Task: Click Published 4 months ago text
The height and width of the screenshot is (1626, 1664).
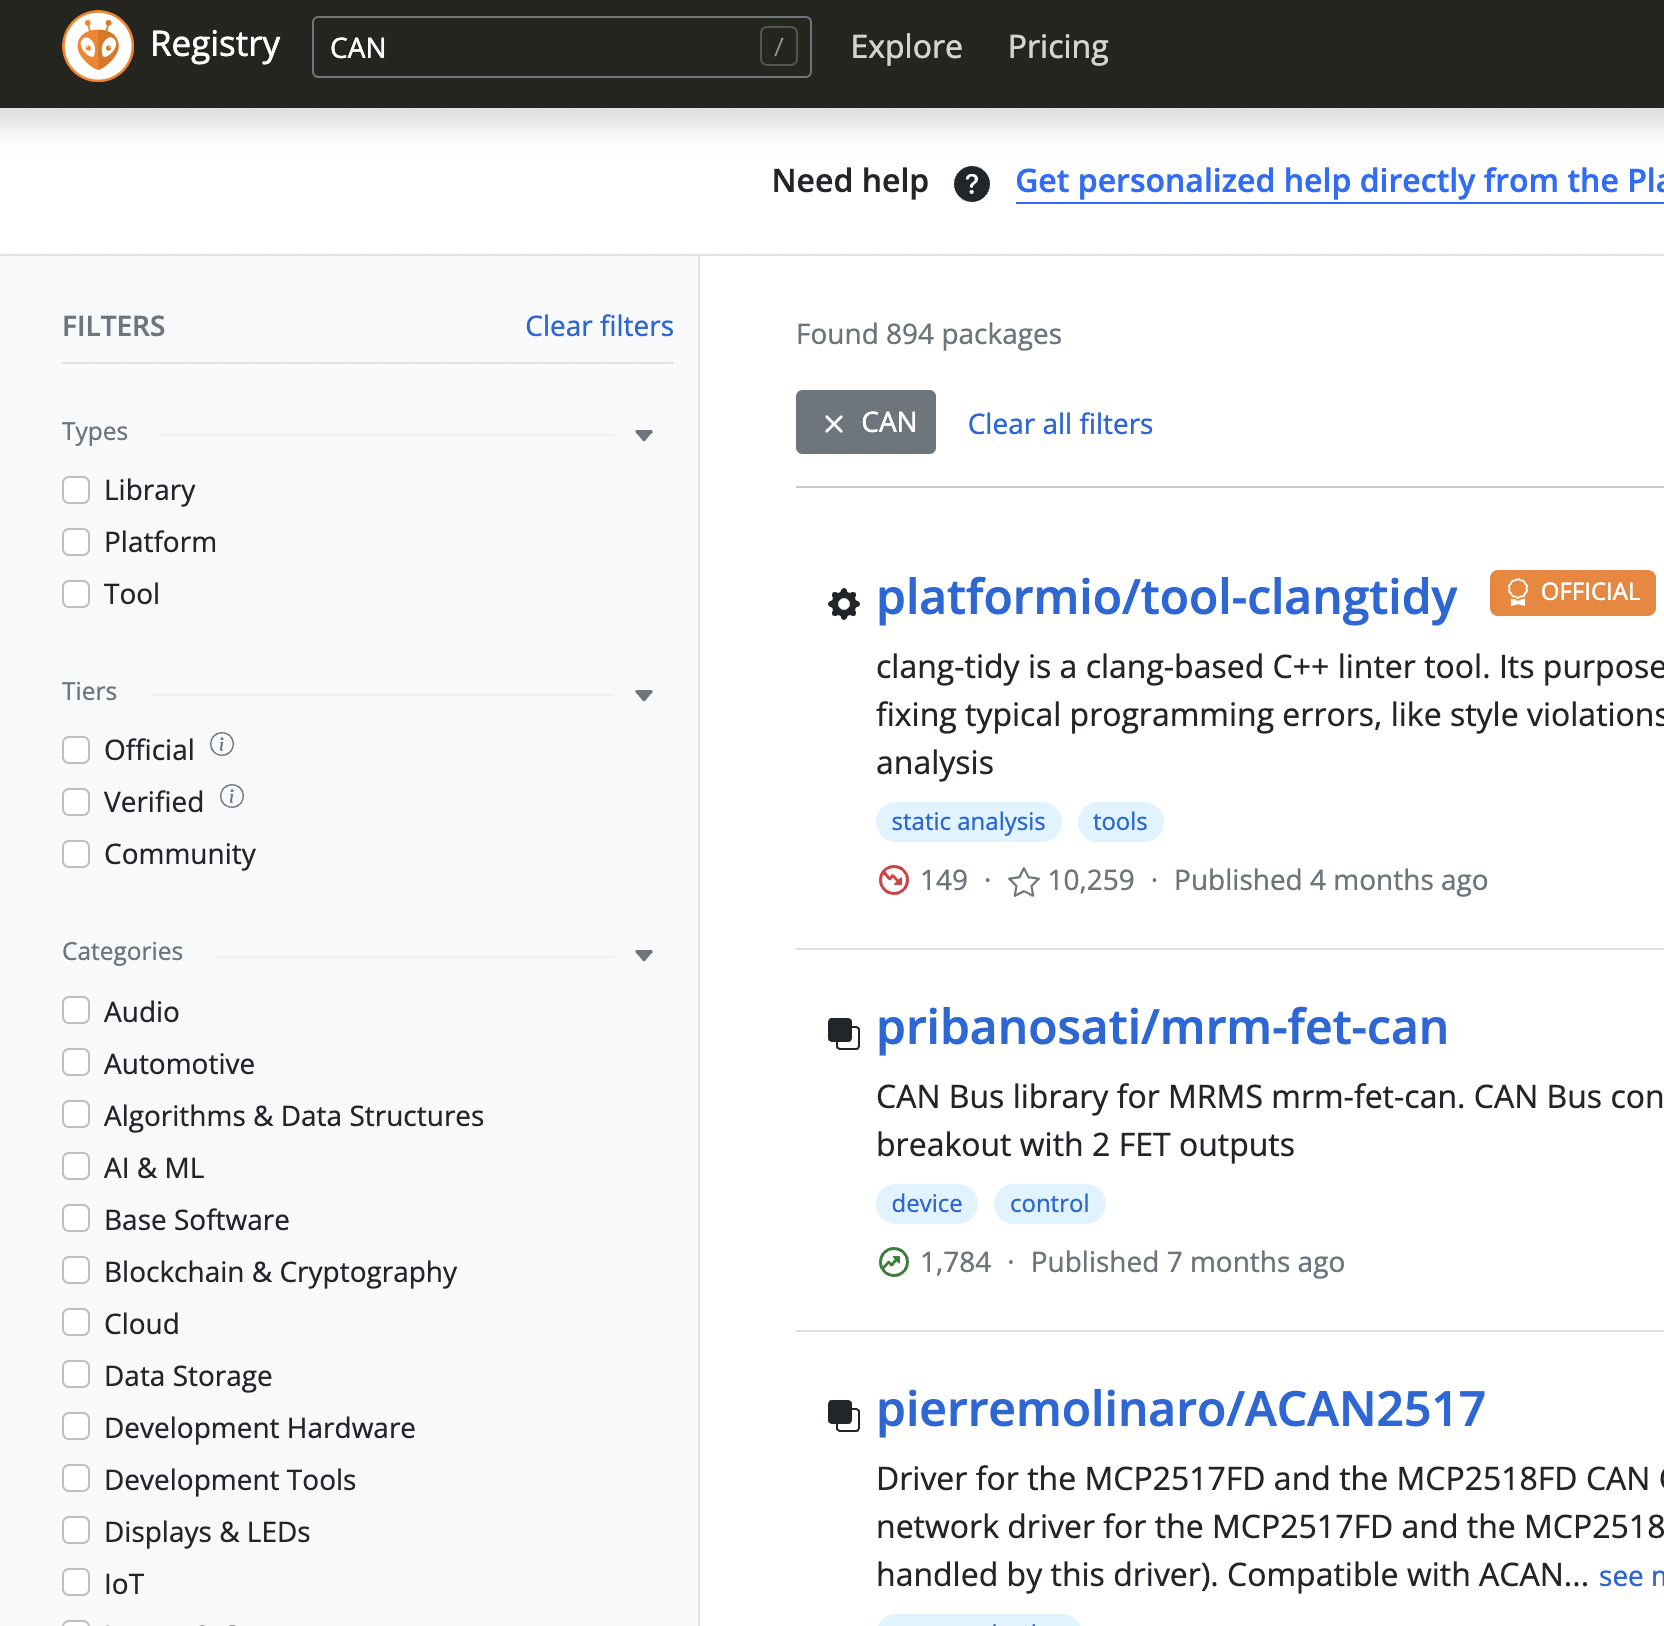Action: 1330,881
